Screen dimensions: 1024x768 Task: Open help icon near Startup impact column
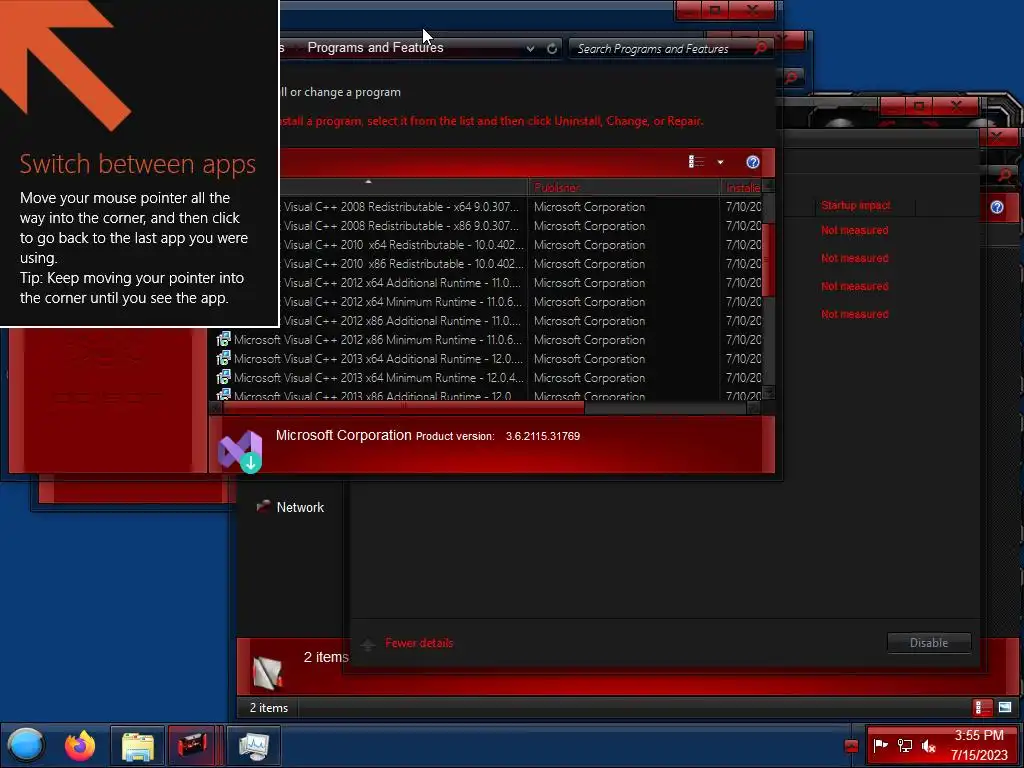coord(997,207)
